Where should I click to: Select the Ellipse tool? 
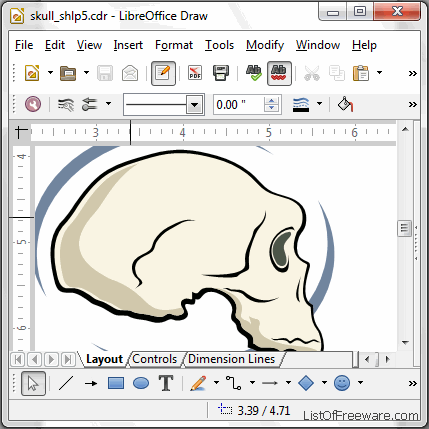tap(141, 383)
